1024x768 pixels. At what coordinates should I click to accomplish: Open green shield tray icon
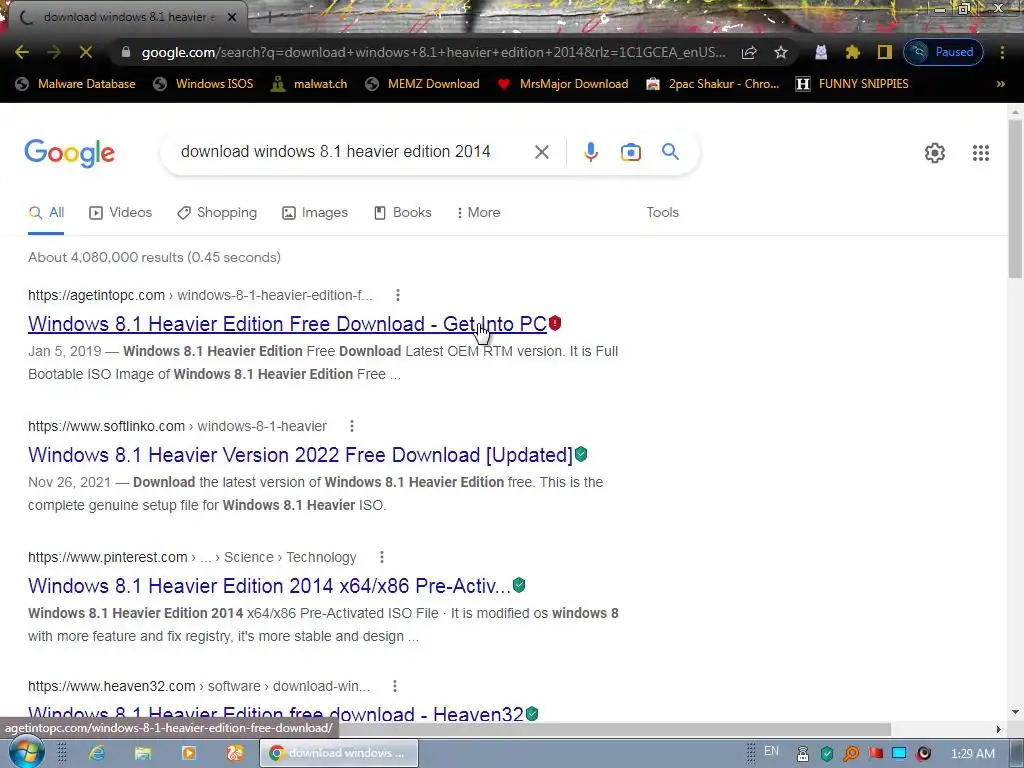click(x=827, y=754)
